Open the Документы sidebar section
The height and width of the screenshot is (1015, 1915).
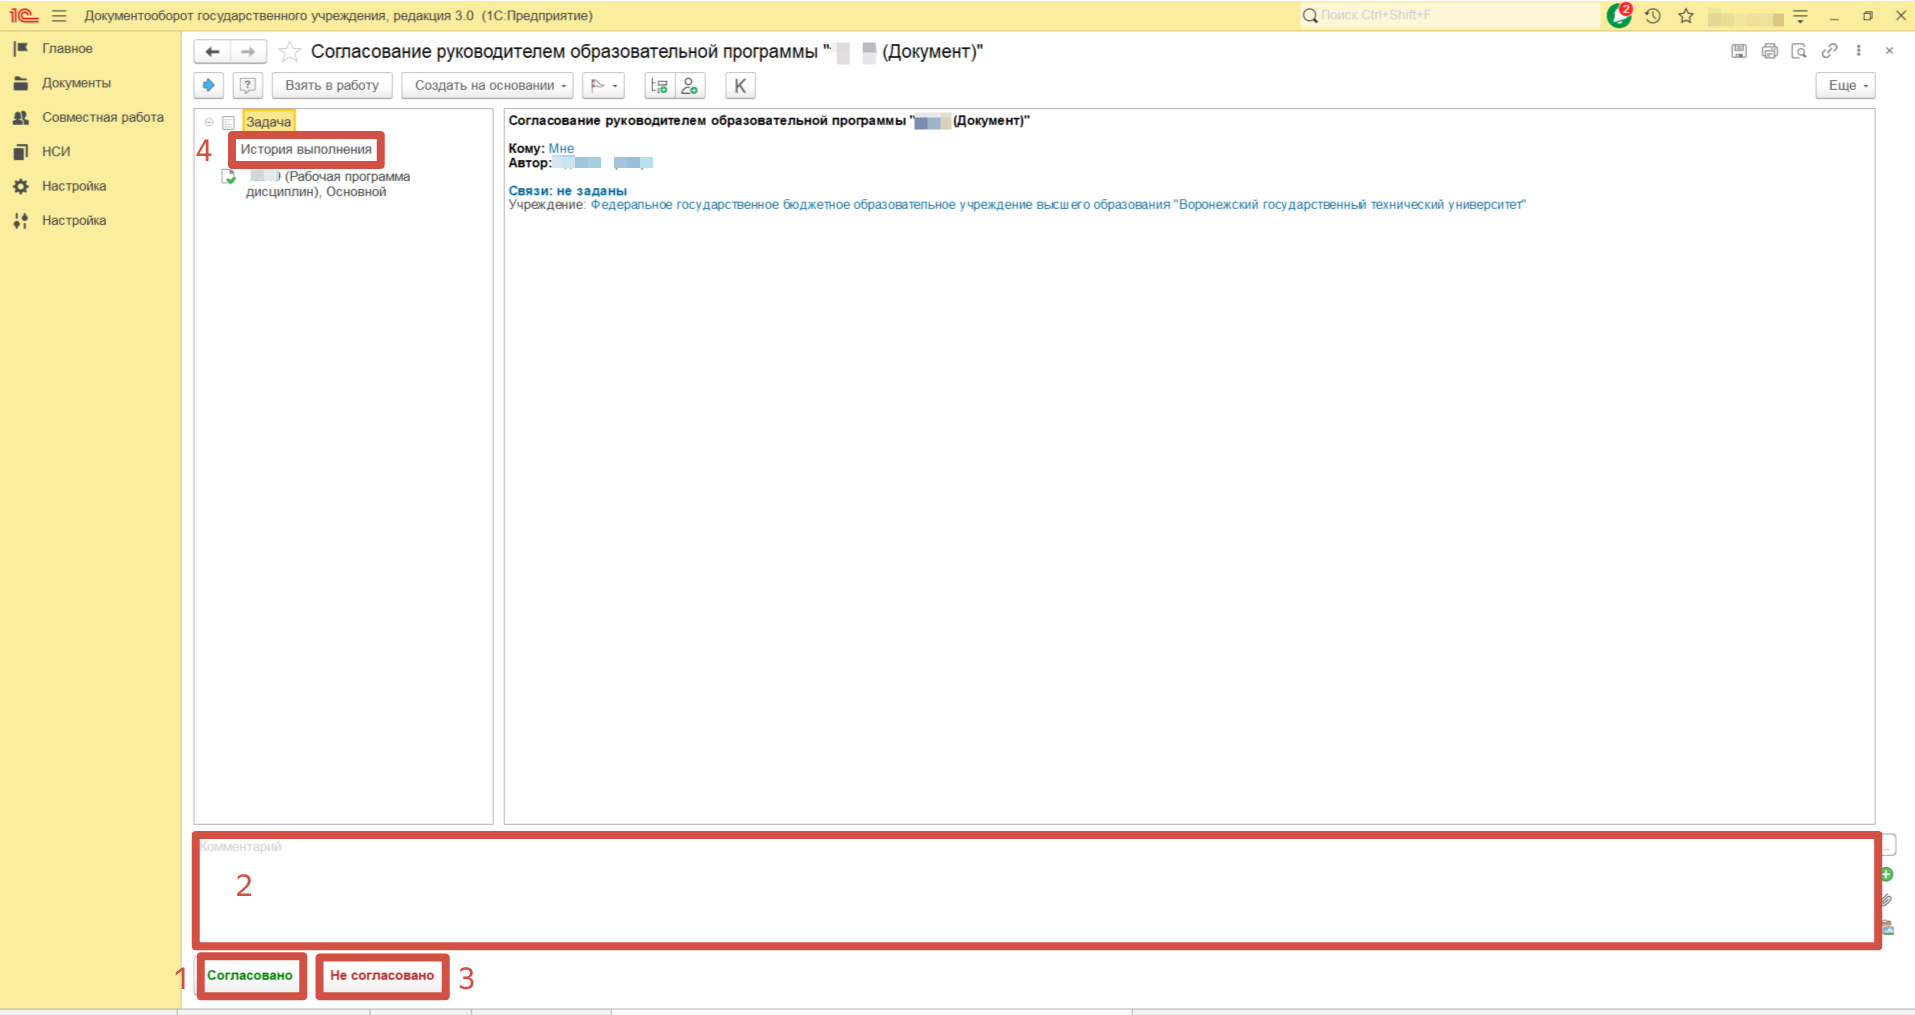76,83
